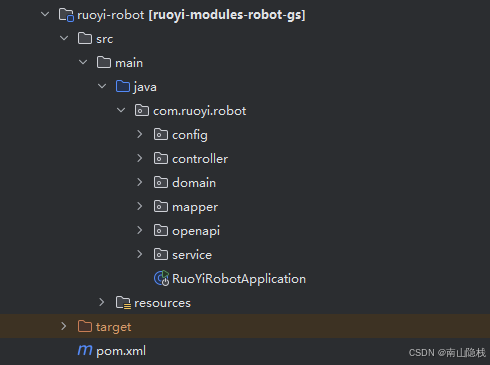Expand the domain package chevron

140,182
